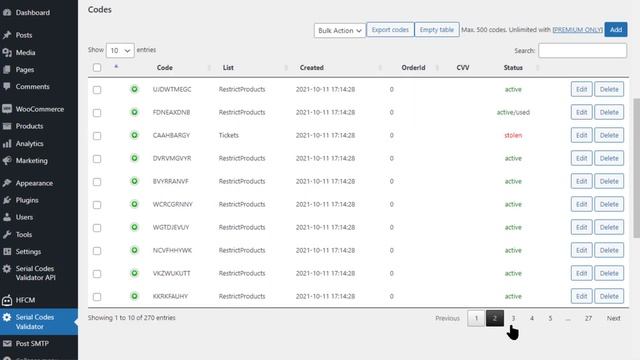Click the blue Add button
Image resolution: width=640 pixels, height=360 pixels.
point(616,30)
